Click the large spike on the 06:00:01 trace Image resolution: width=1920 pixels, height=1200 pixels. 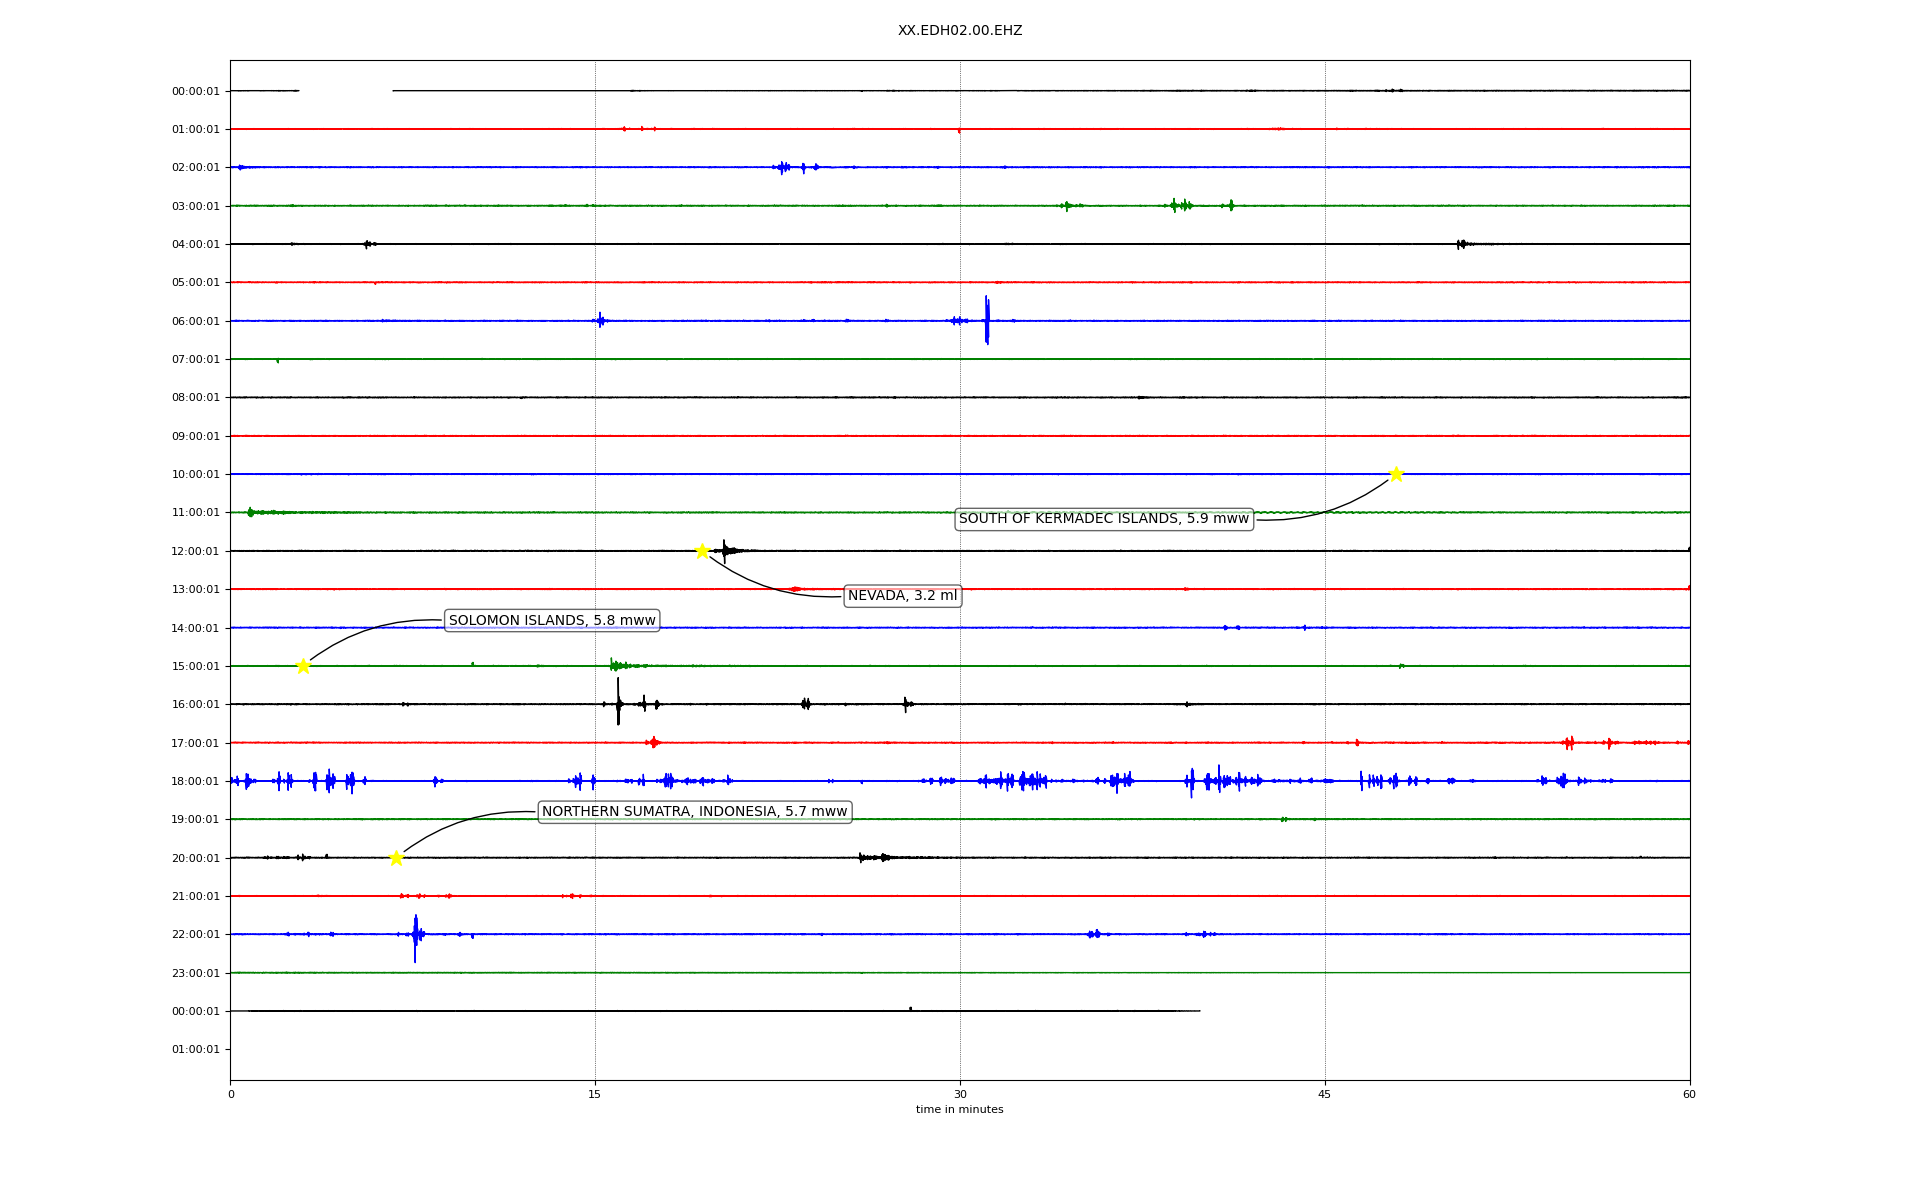coord(987,320)
